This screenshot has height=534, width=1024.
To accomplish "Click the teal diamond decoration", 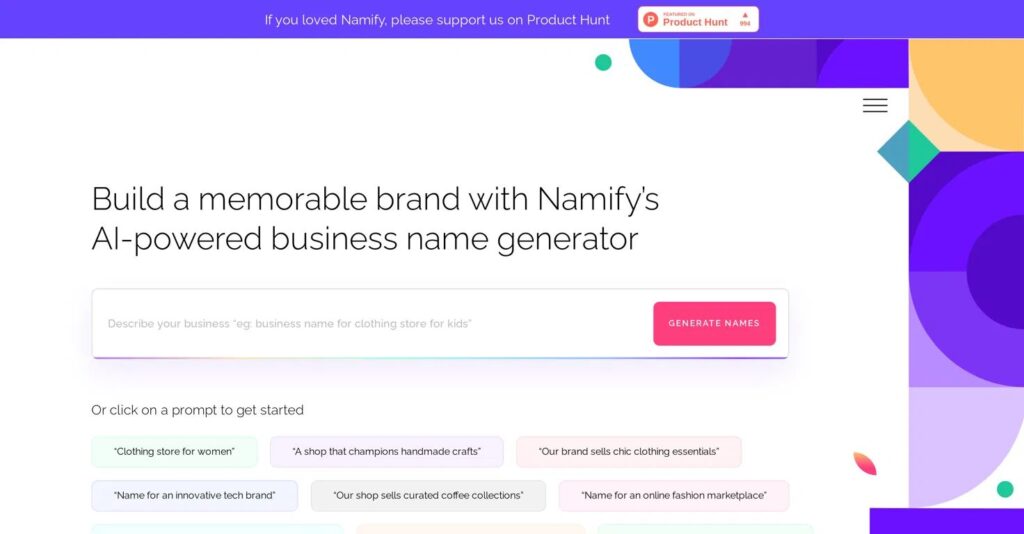I will point(908,152).
